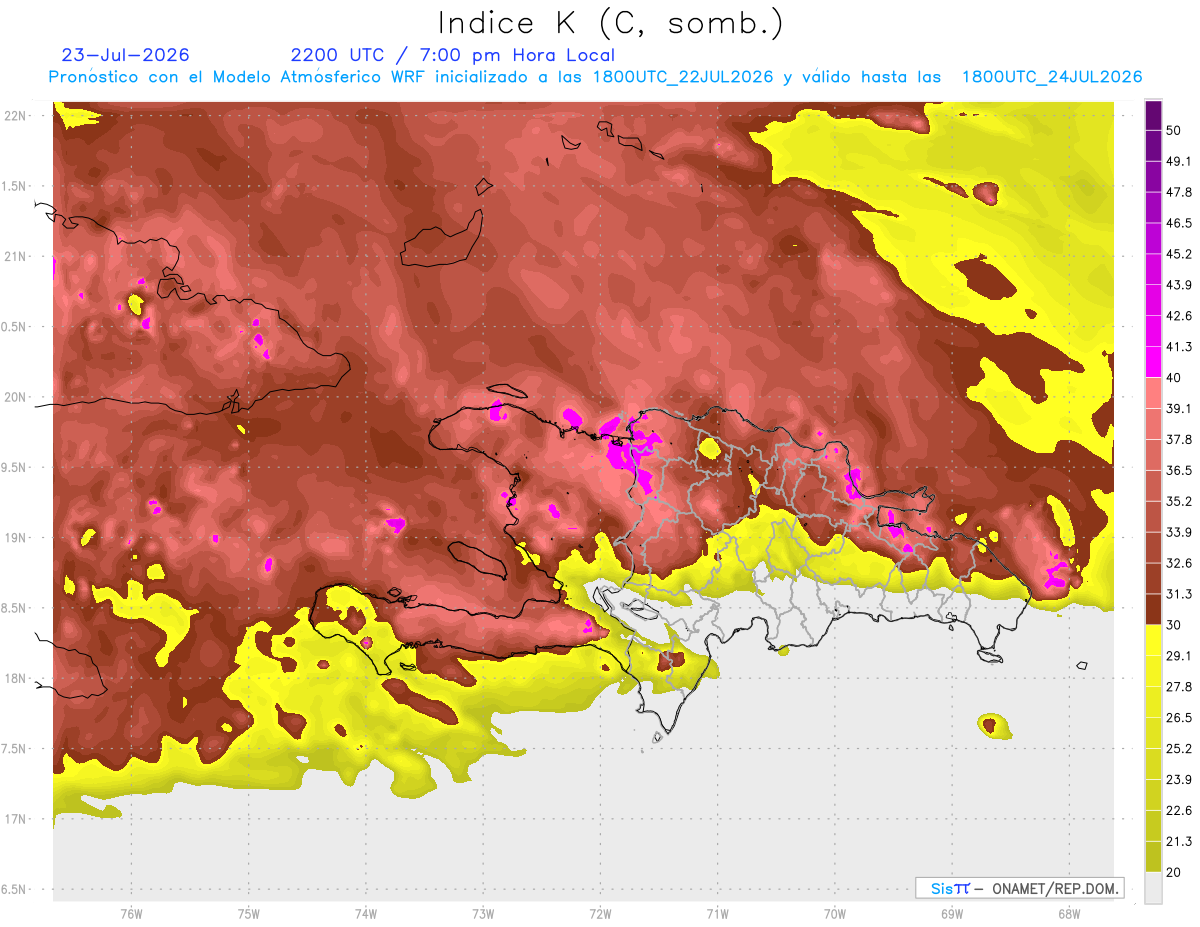The width and height of the screenshot is (1200, 927).
Task: Pick the dark brown legend band between 30 and 31.3
Action: [1153, 609]
